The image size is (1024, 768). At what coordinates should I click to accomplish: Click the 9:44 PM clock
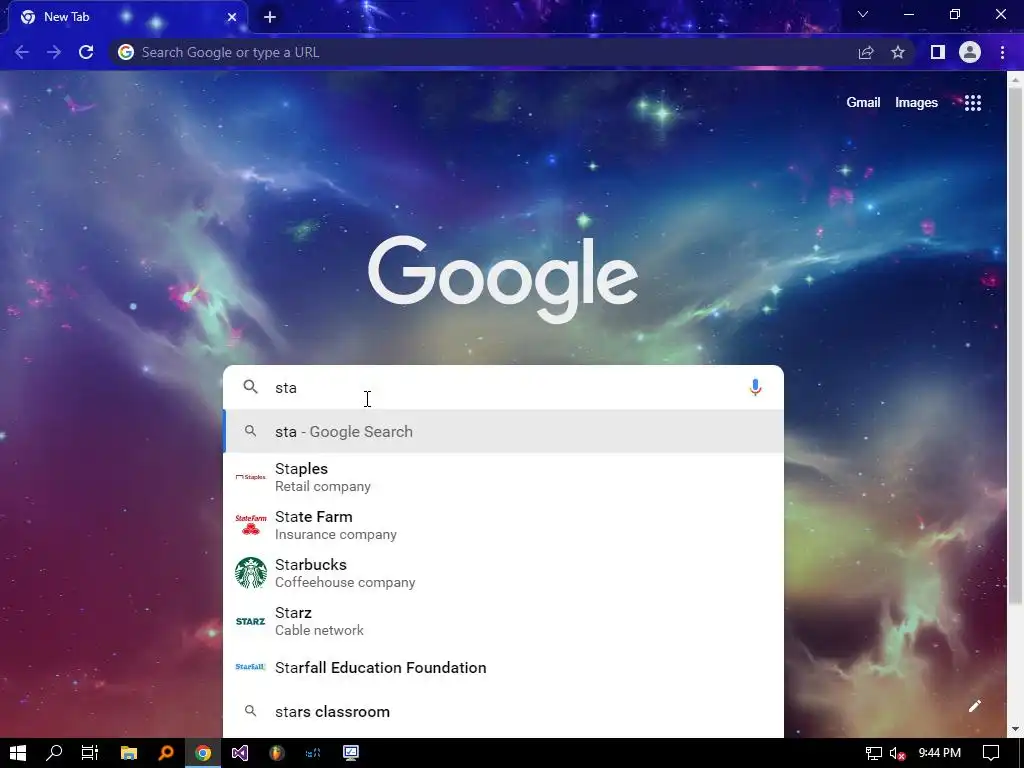[940, 753]
